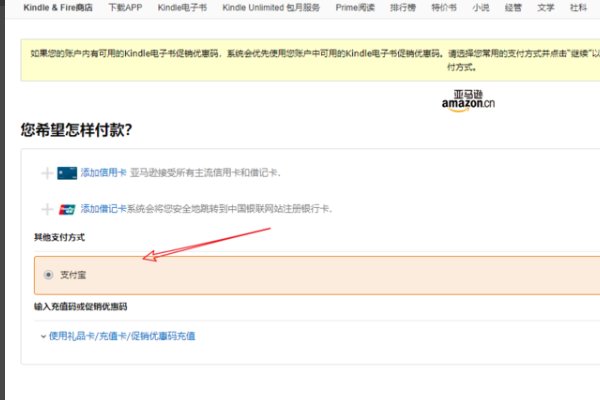Open the 社科 category
Screen dimensions: 600x400
[578, 7]
